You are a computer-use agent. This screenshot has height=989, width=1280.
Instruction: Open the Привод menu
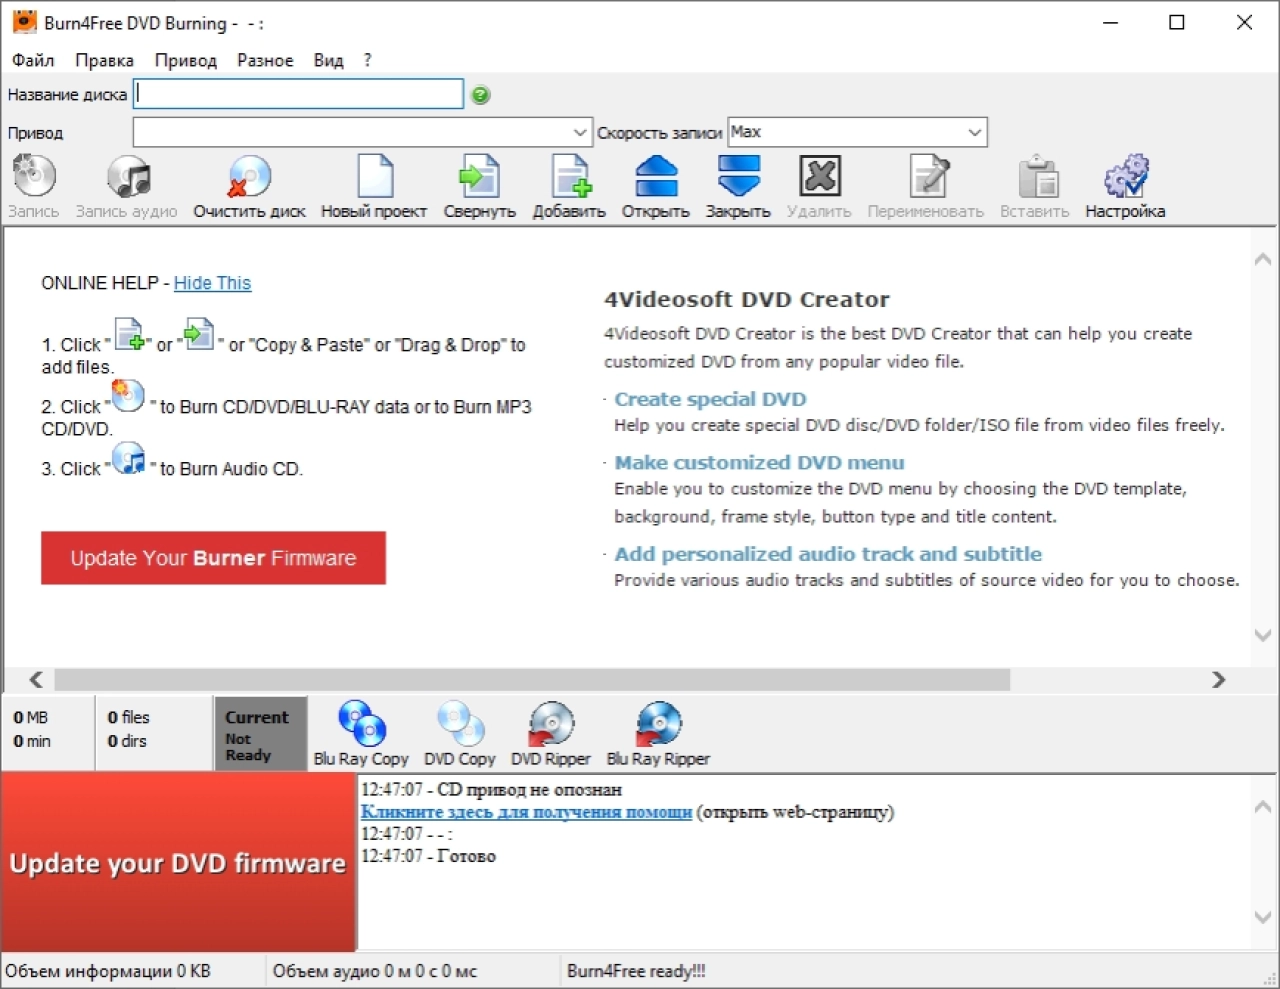point(186,60)
